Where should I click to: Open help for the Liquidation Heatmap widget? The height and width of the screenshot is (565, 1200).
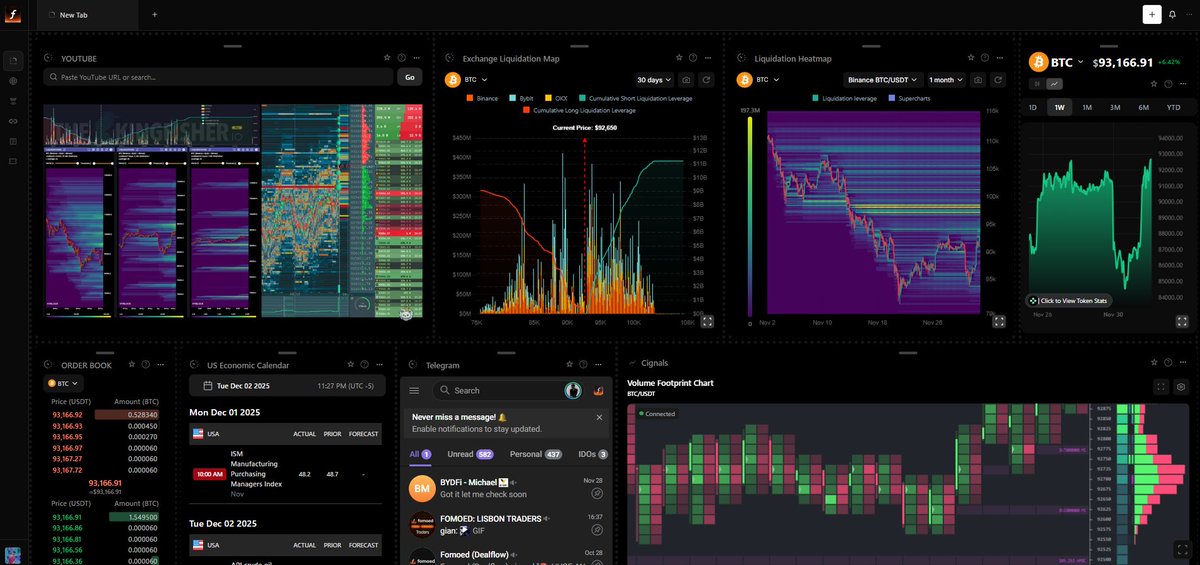pos(985,58)
